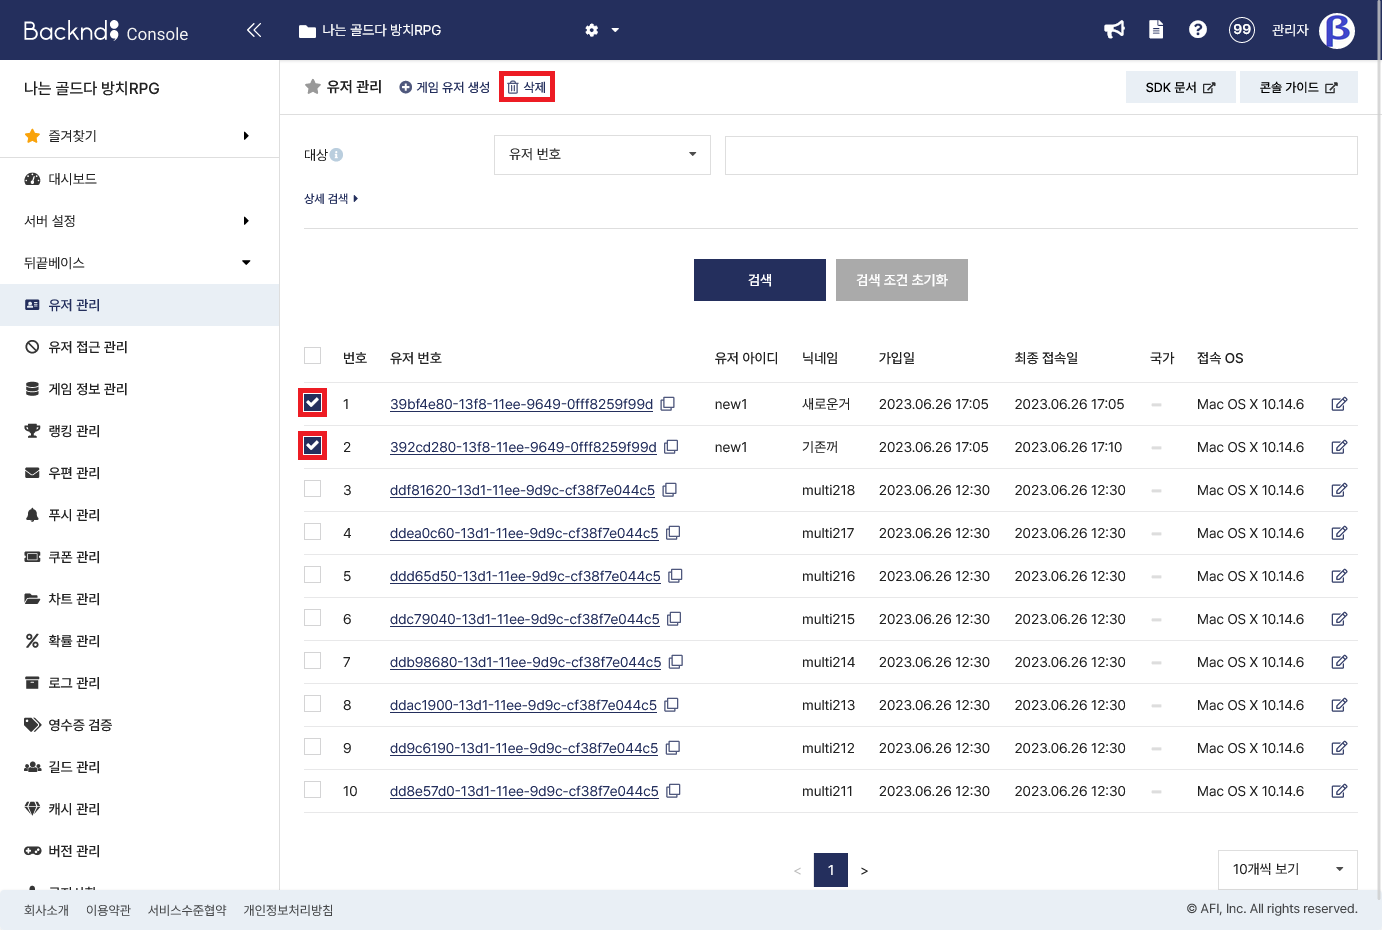Image resolution: width=1382 pixels, height=930 pixels.
Task: Open the admin profile avatar
Action: pyautogui.click(x=1337, y=30)
